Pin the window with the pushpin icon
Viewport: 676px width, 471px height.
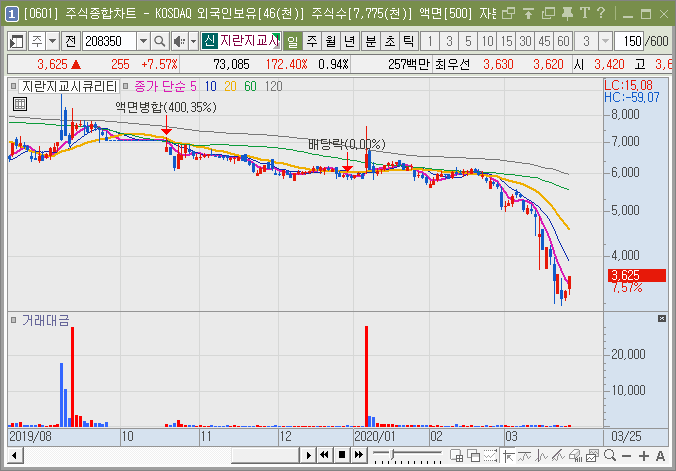[567, 14]
